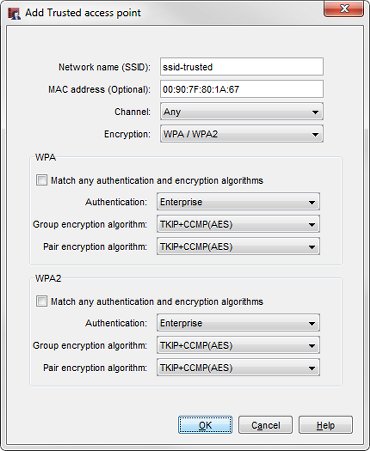Image resolution: width=370 pixels, height=451 pixels.
Task: Click the 'Network name (SSID):' label
Action: pyautogui.click(x=105, y=67)
